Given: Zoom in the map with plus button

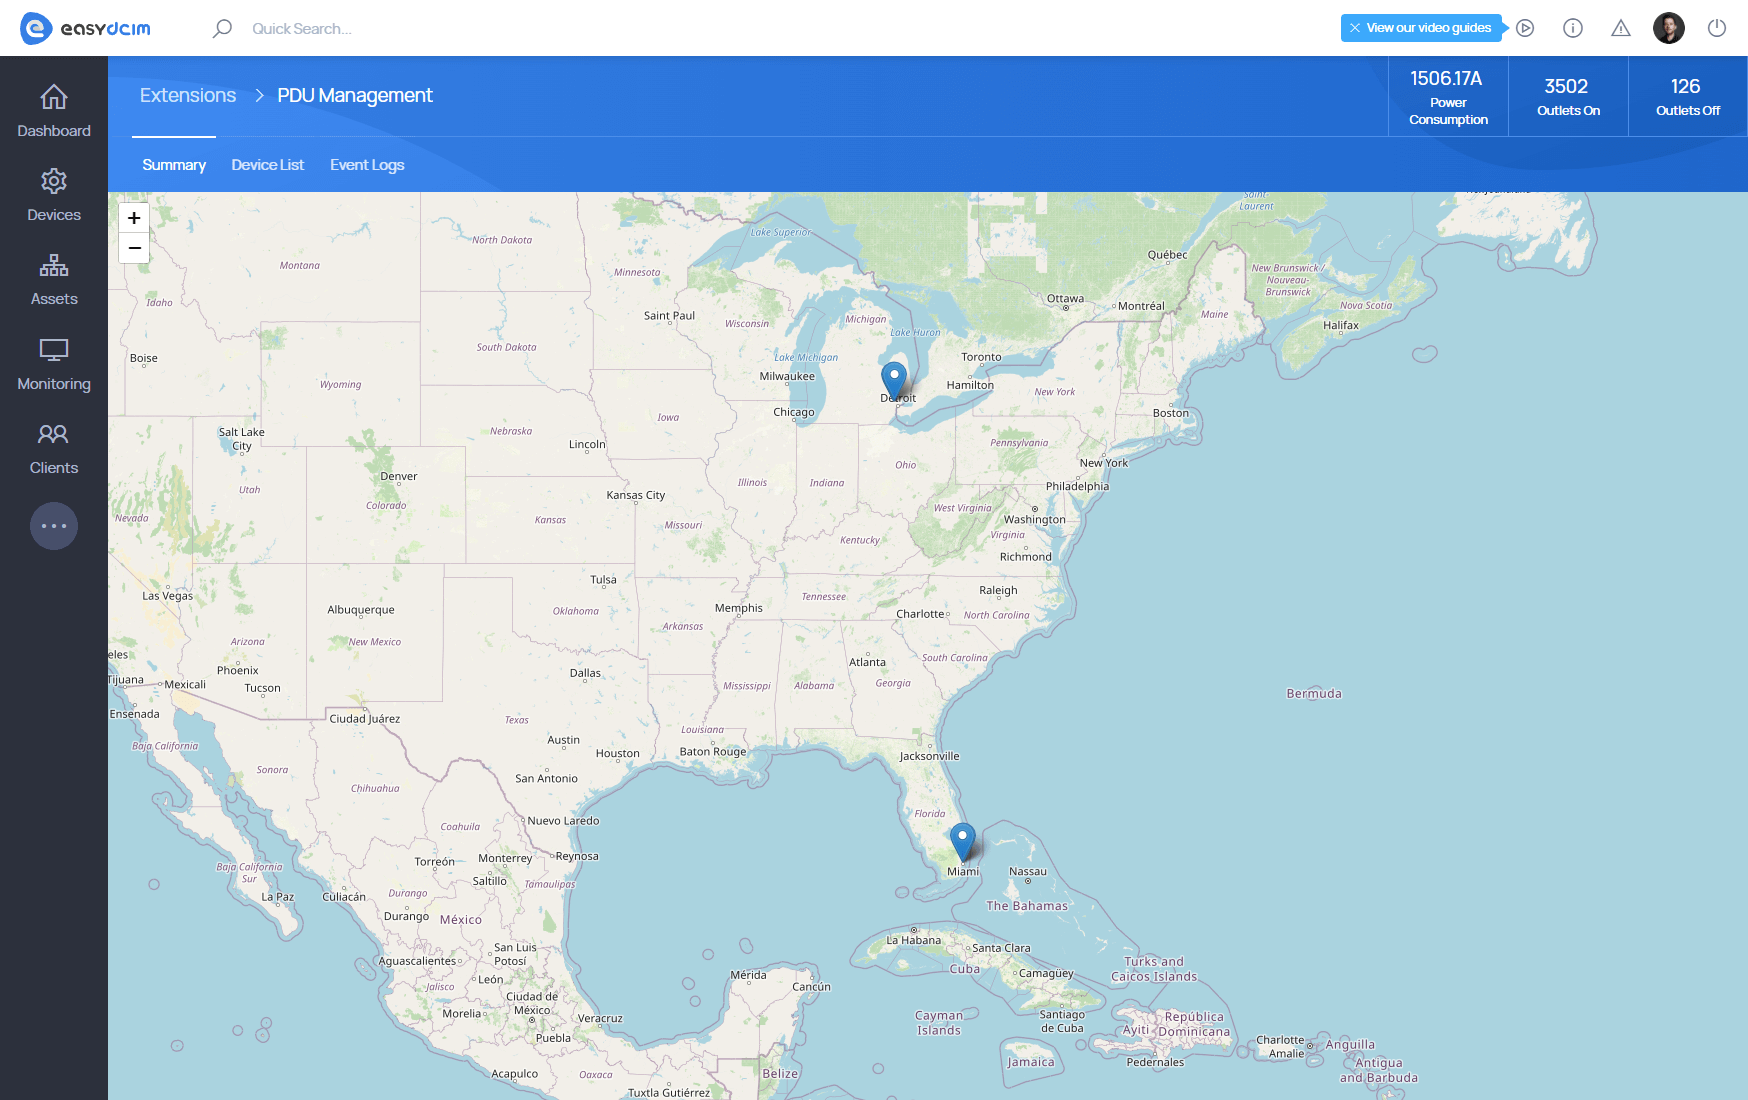Looking at the screenshot, I should tap(134, 218).
